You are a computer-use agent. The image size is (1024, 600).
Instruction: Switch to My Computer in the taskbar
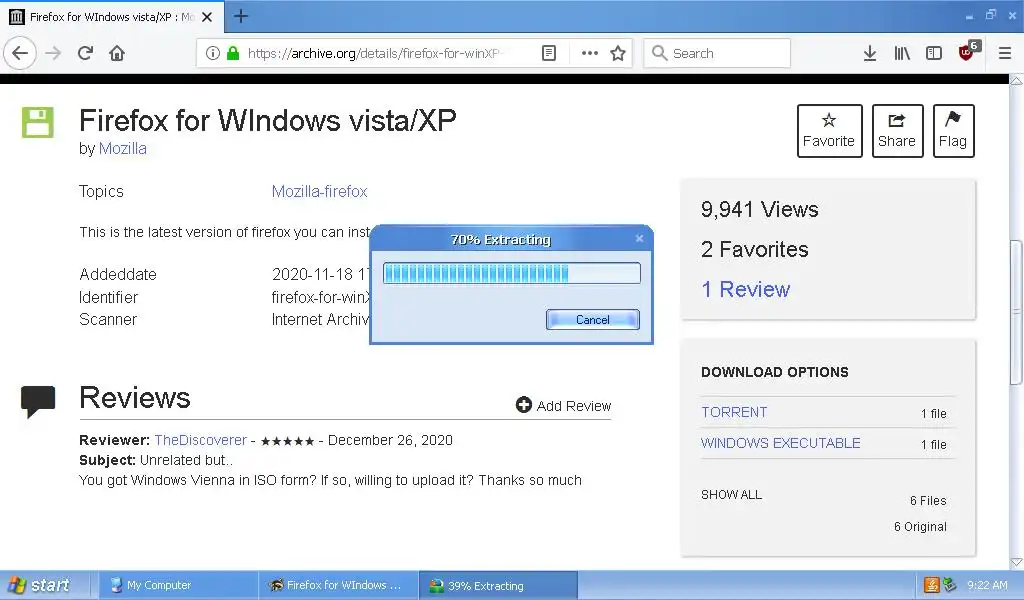click(177, 585)
